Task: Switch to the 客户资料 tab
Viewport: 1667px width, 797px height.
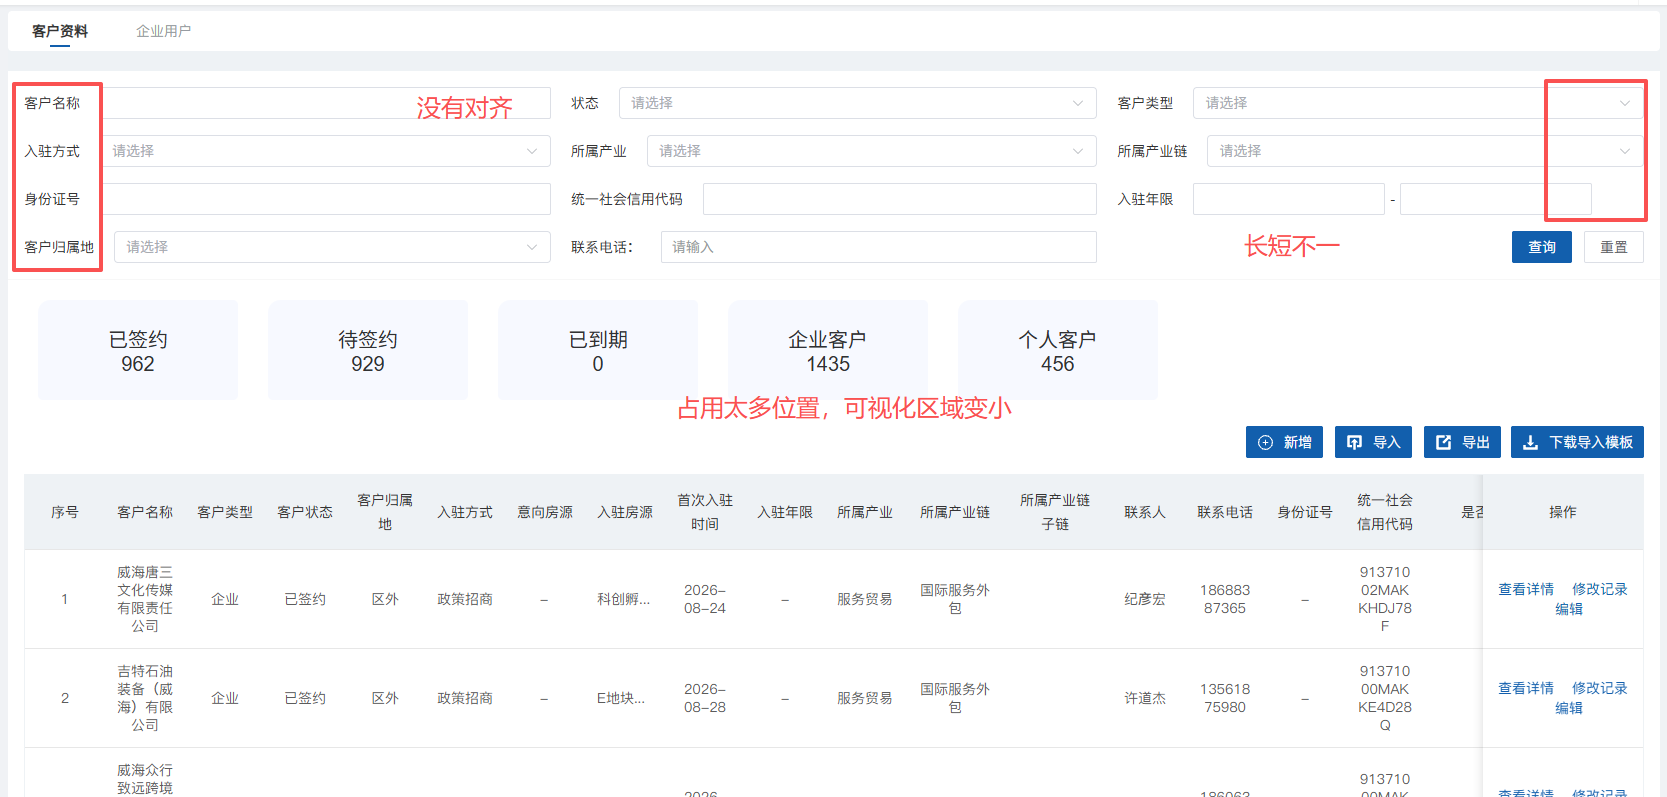Action: 60,31
